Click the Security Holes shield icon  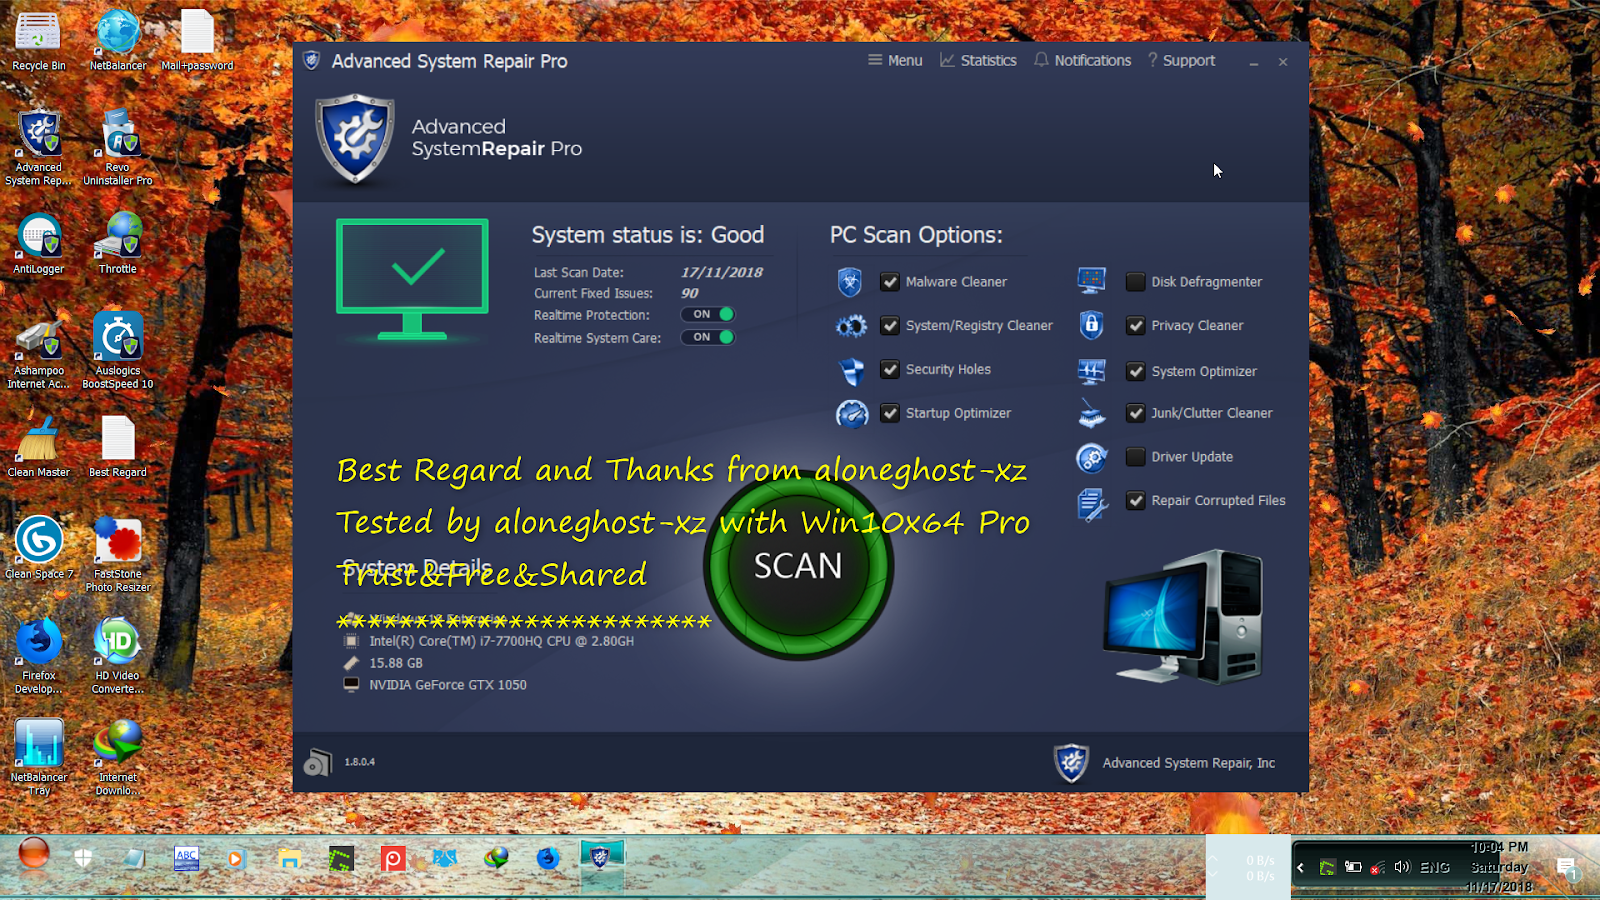pyautogui.click(x=851, y=371)
